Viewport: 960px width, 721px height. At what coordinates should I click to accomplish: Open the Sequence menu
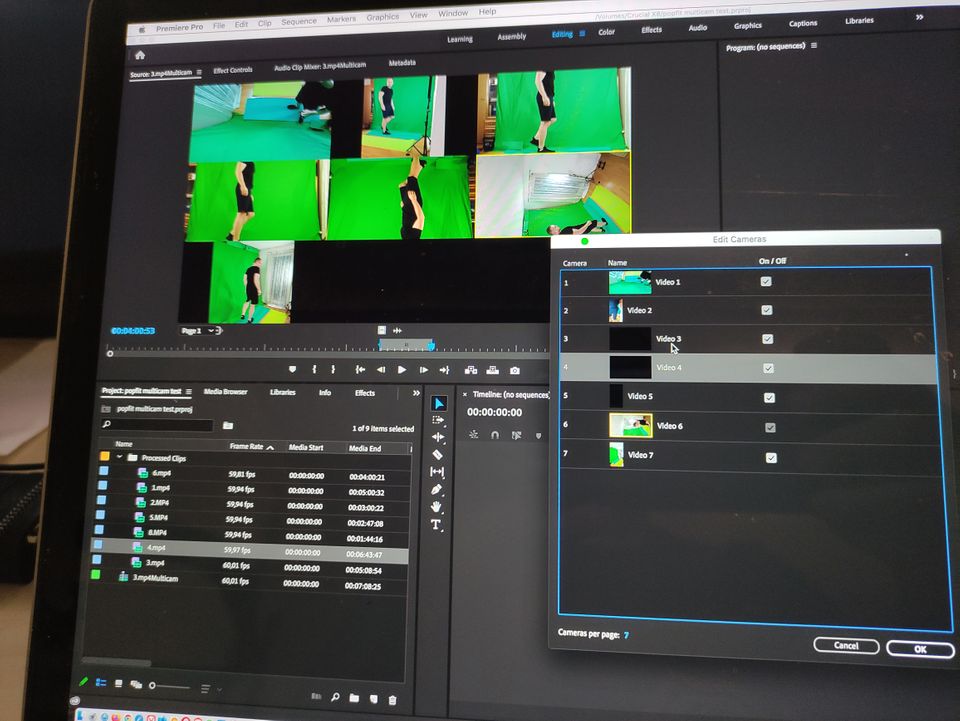[x=298, y=21]
